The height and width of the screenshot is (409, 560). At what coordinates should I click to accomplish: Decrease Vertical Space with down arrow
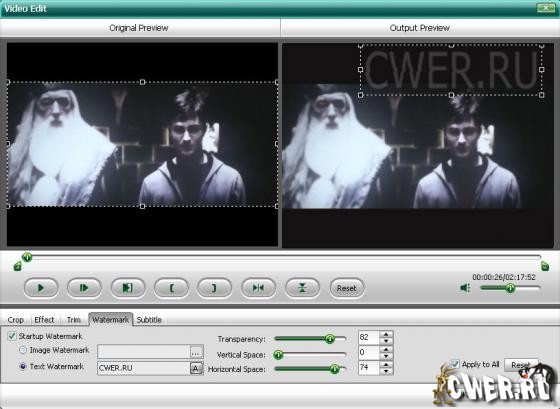386,356
